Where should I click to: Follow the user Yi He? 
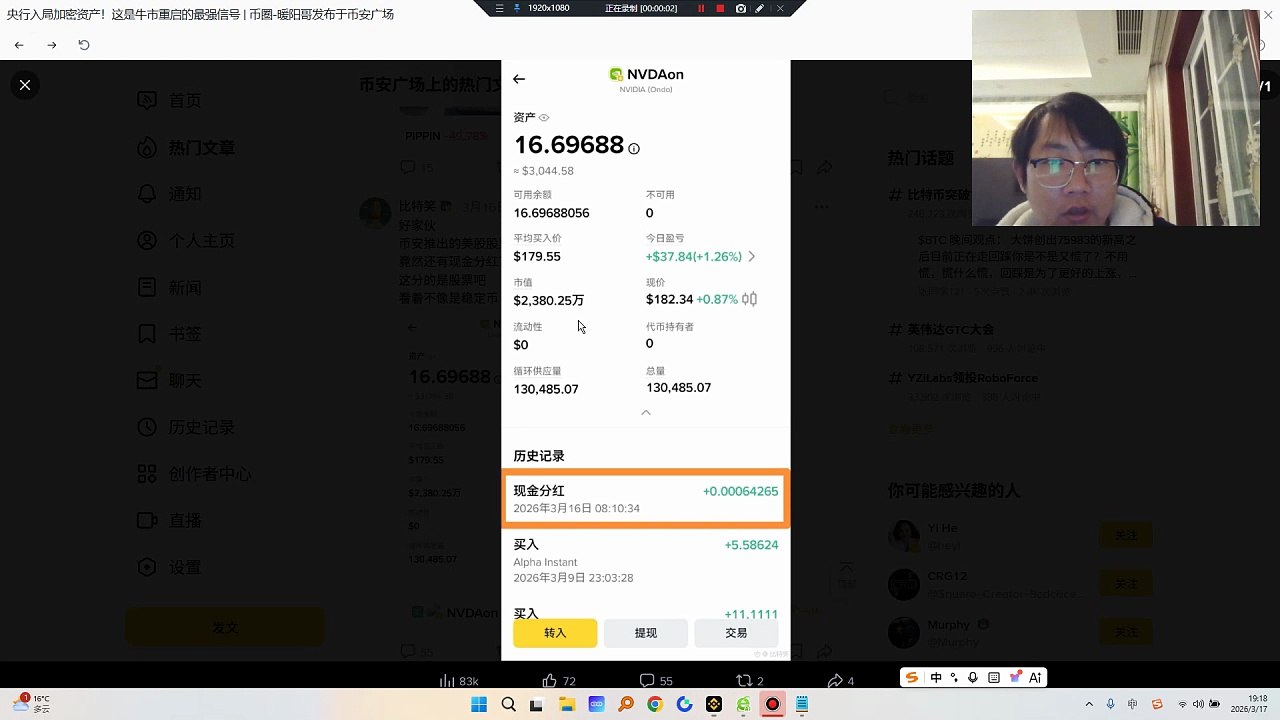click(1126, 535)
